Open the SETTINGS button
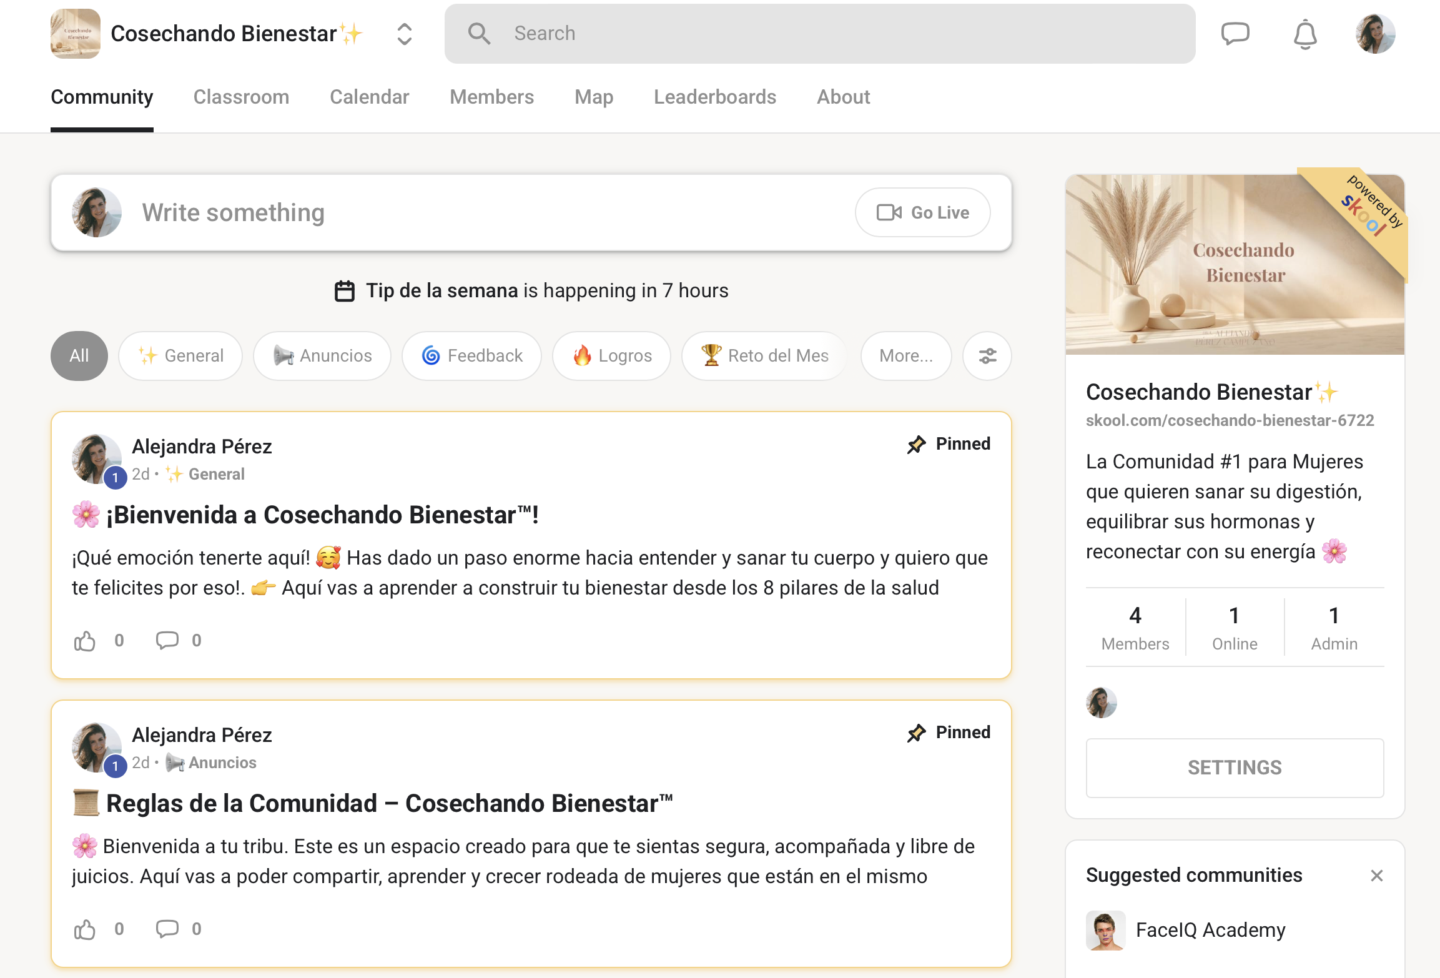This screenshot has width=1440, height=978. click(1235, 768)
